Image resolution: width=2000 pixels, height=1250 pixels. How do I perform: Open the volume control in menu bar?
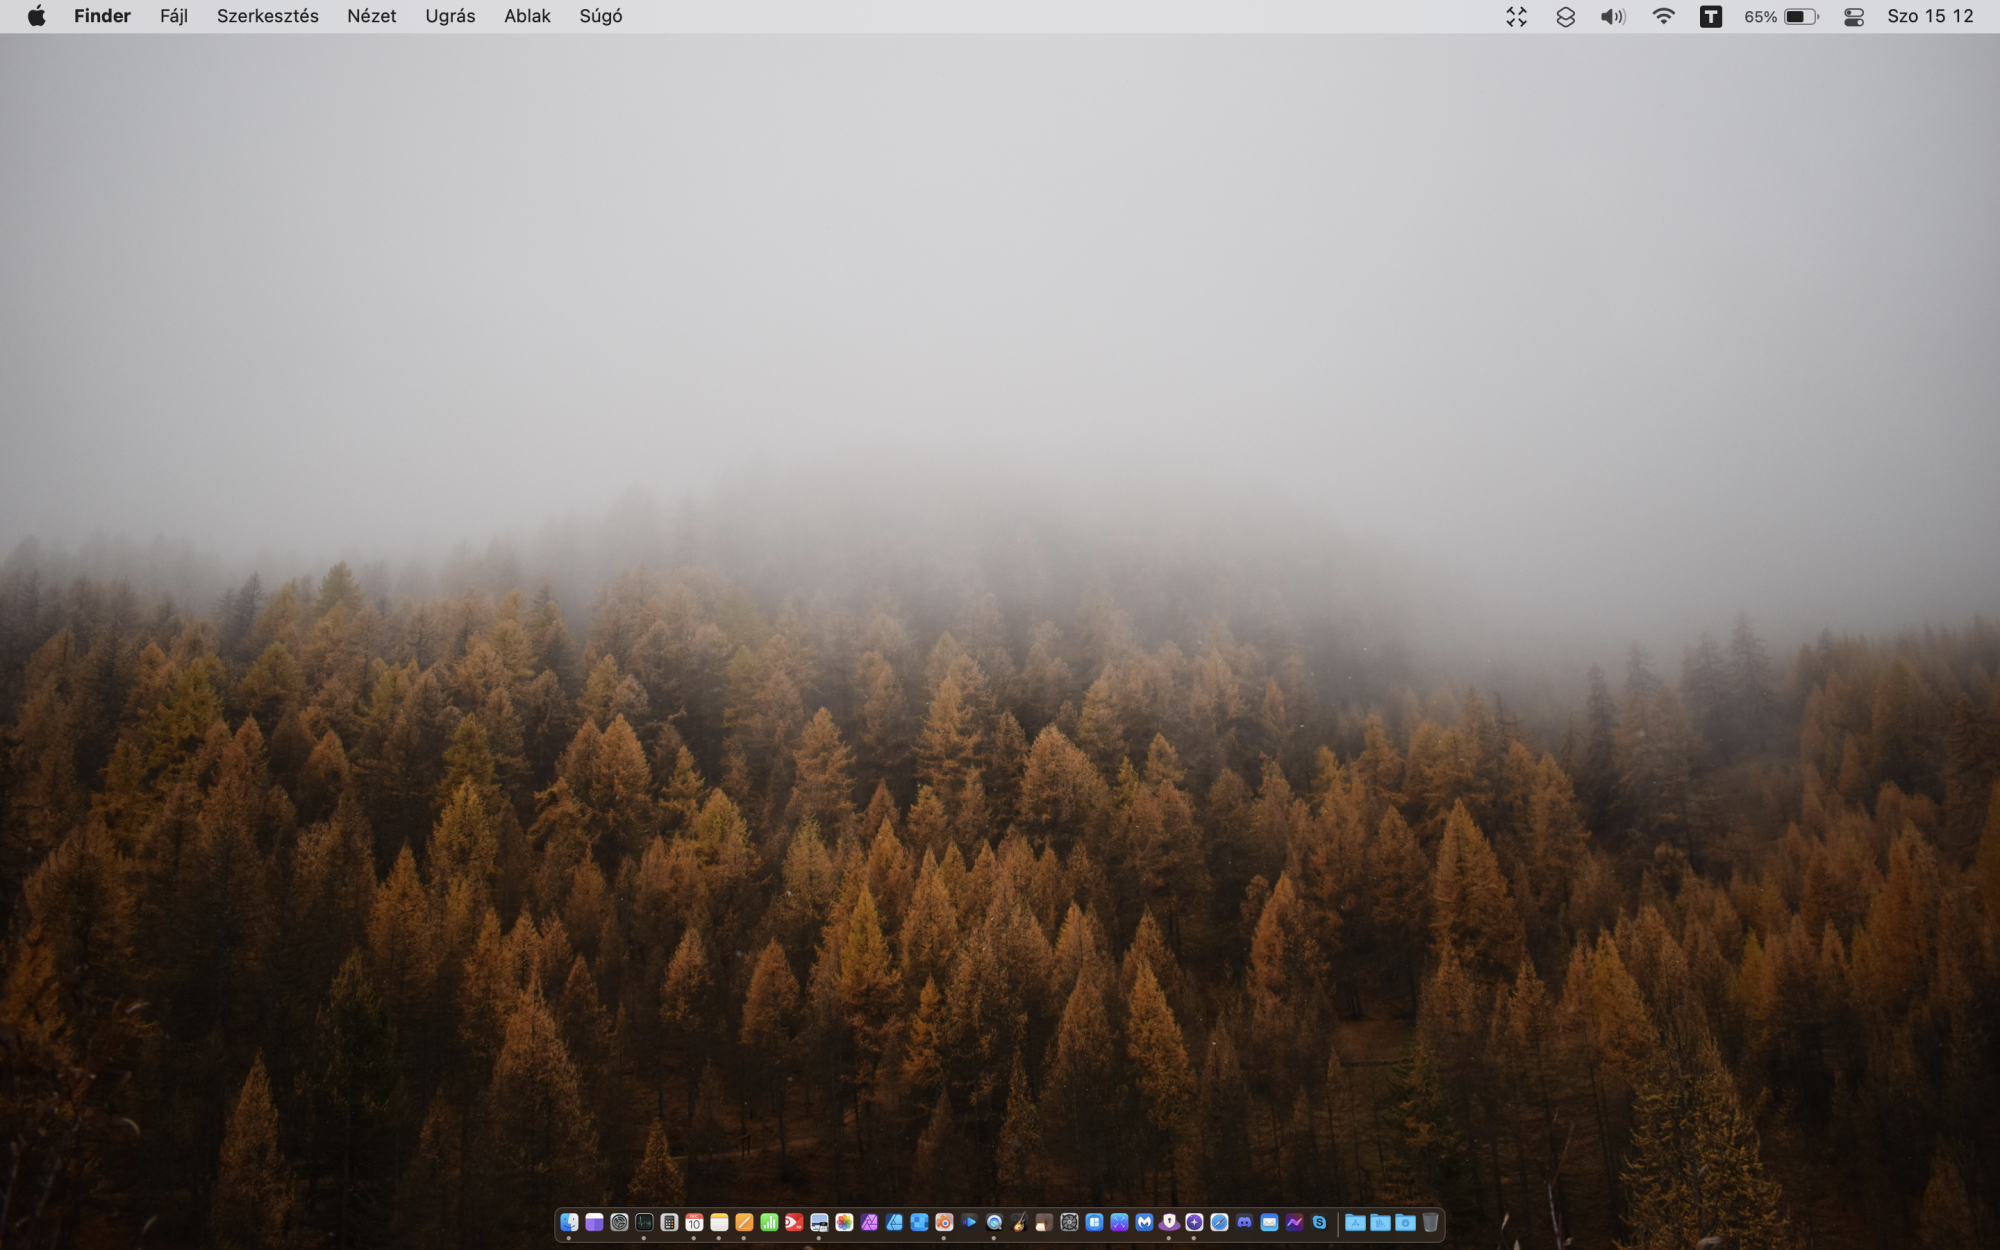1613,17
